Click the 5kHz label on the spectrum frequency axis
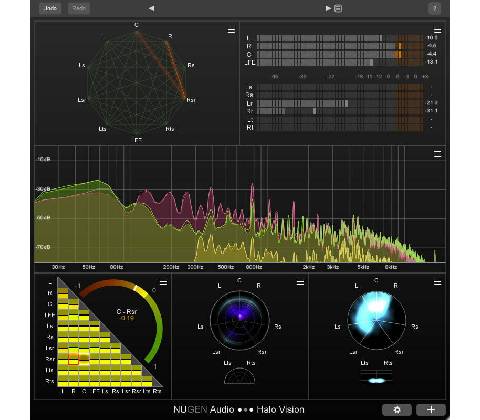Image resolution: width=480 pixels, height=420 pixels. coord(363,267)
